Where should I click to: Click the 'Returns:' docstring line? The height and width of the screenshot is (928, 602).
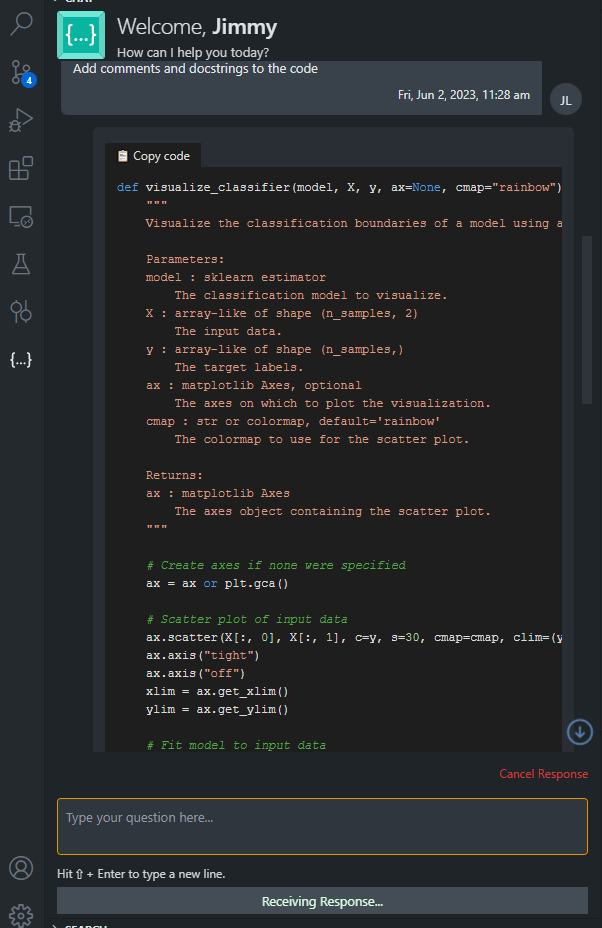pyautogui.click(x=174, y=475)
